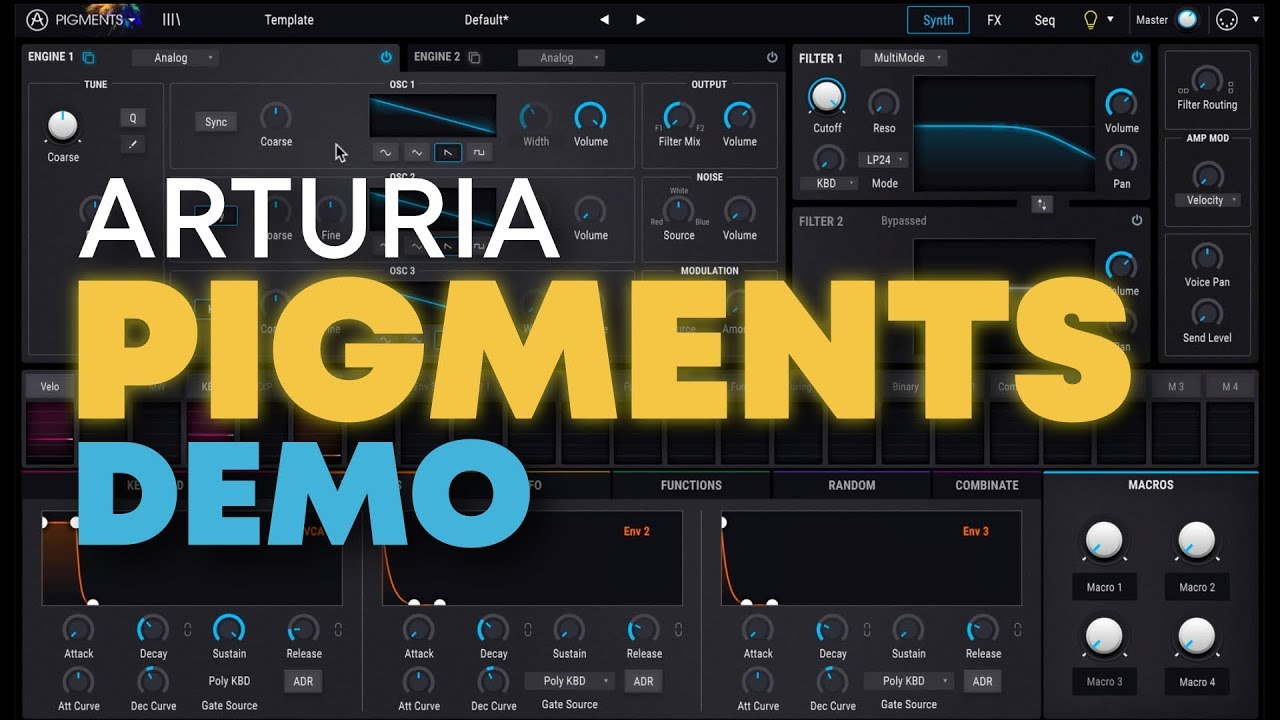
Task: Open the MIDI settings icon
Action: pos(1226,19)
